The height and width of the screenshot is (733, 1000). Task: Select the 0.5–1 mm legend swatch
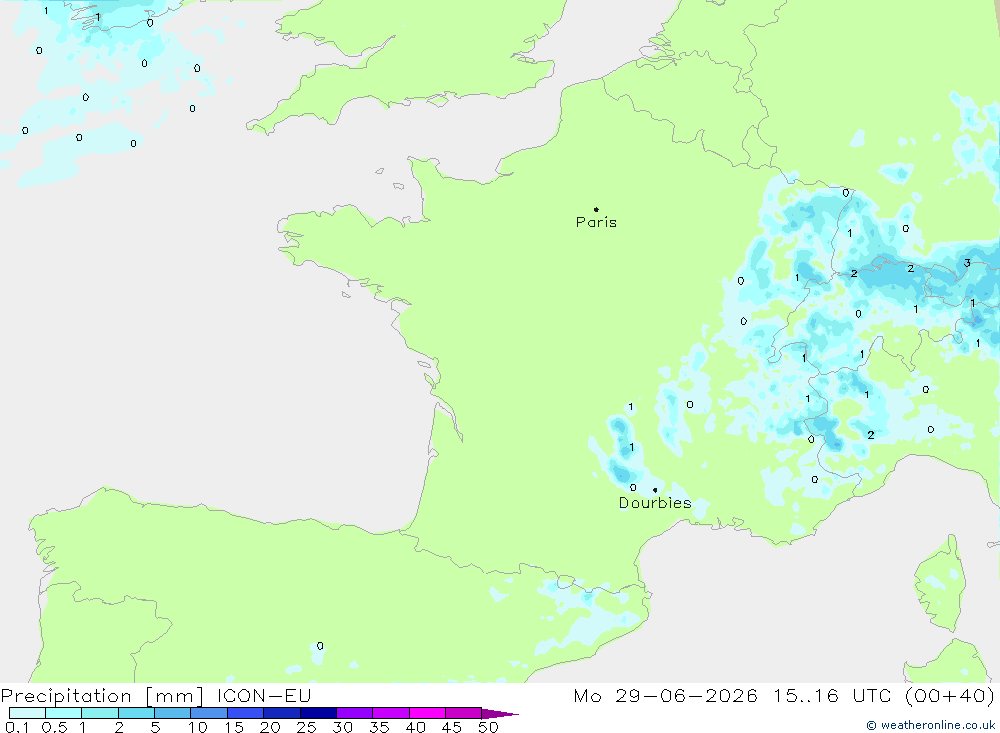(64, 713)
